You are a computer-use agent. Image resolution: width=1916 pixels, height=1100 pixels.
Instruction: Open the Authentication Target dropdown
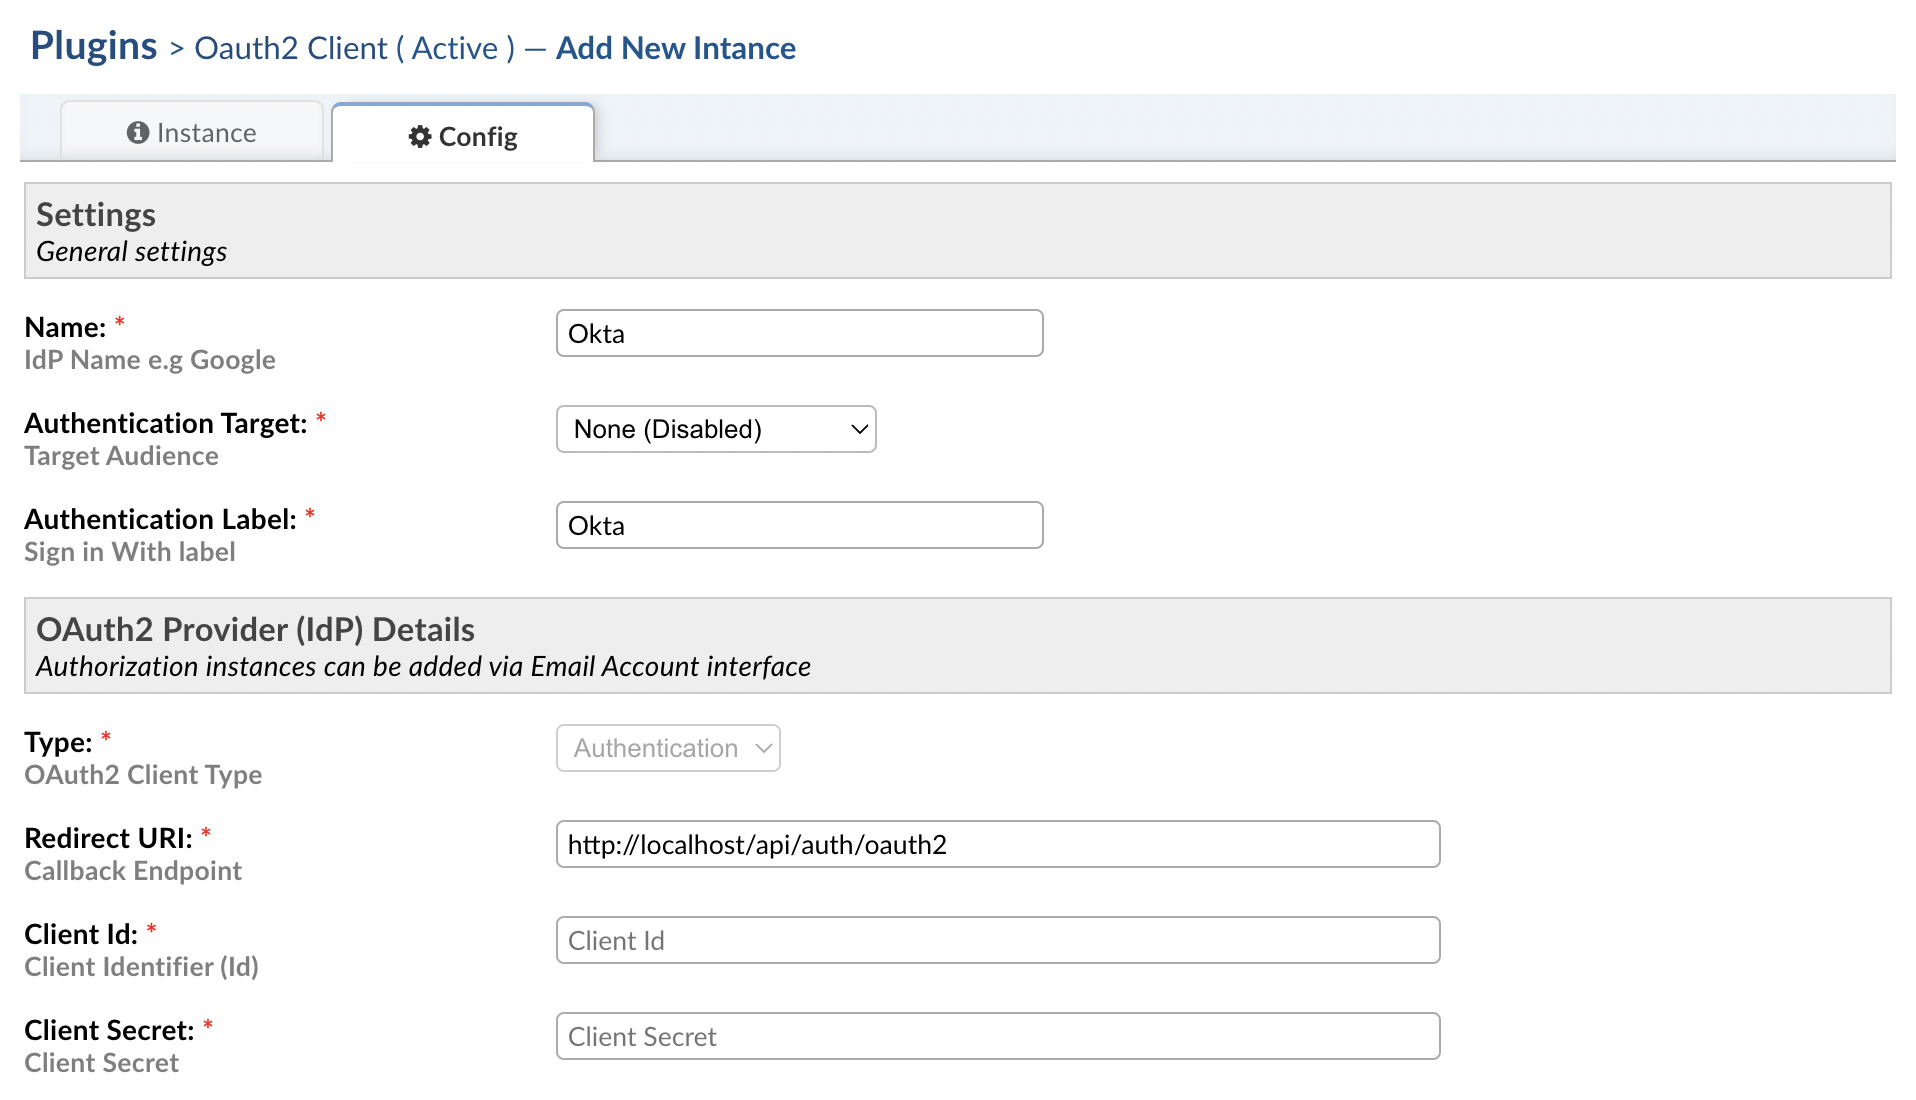tap(715, 429)
